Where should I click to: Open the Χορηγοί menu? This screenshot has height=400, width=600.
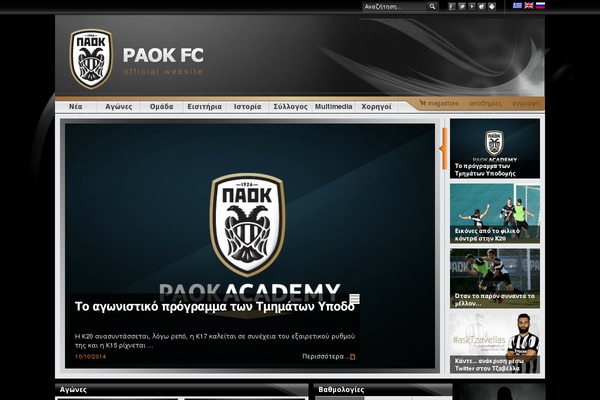tap(377, 107)
